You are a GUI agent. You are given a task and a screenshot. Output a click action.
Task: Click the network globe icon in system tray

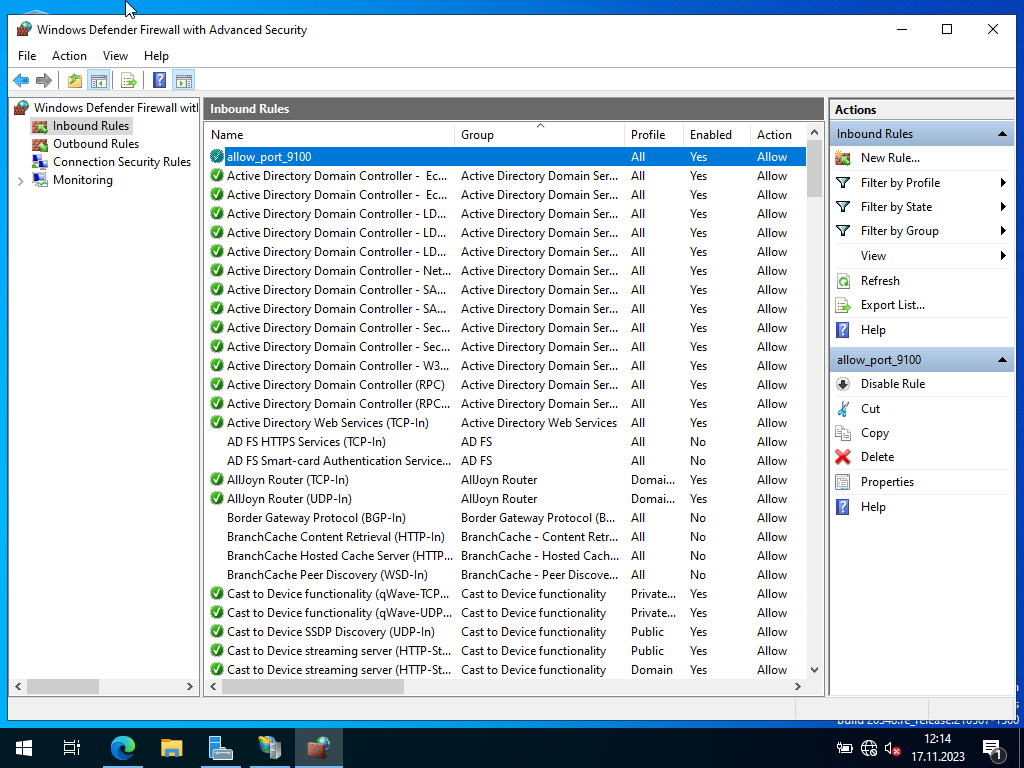[869, 748]
